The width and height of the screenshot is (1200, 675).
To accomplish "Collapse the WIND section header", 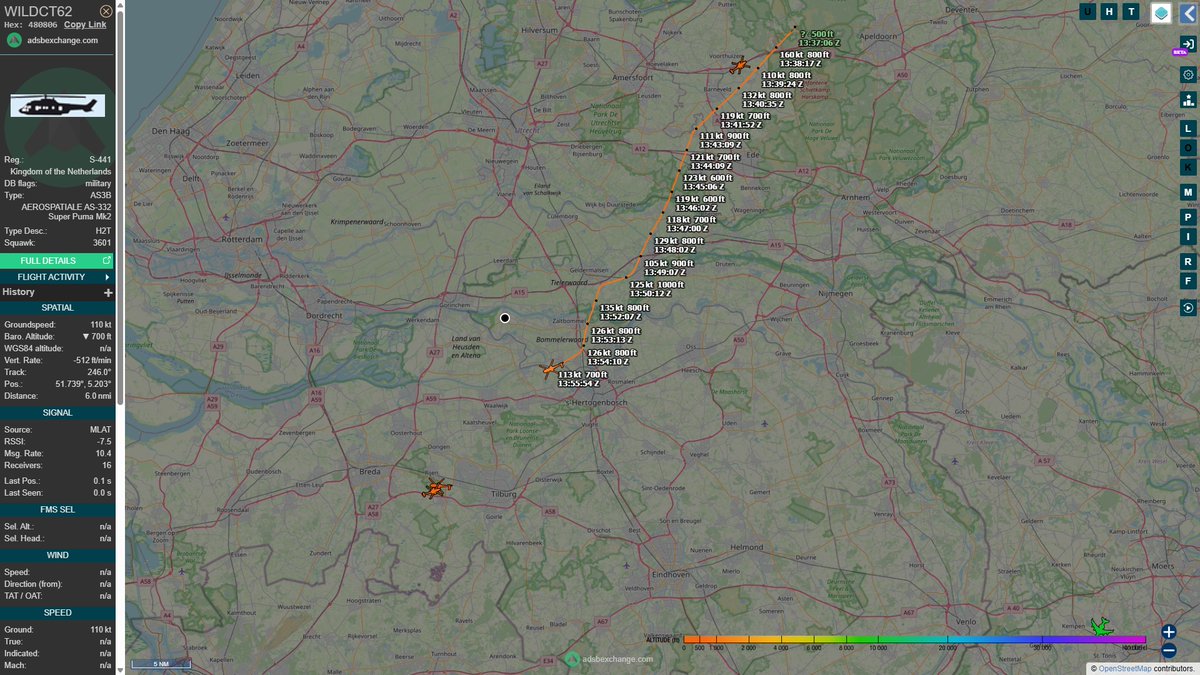I will (x=57, y=555).
